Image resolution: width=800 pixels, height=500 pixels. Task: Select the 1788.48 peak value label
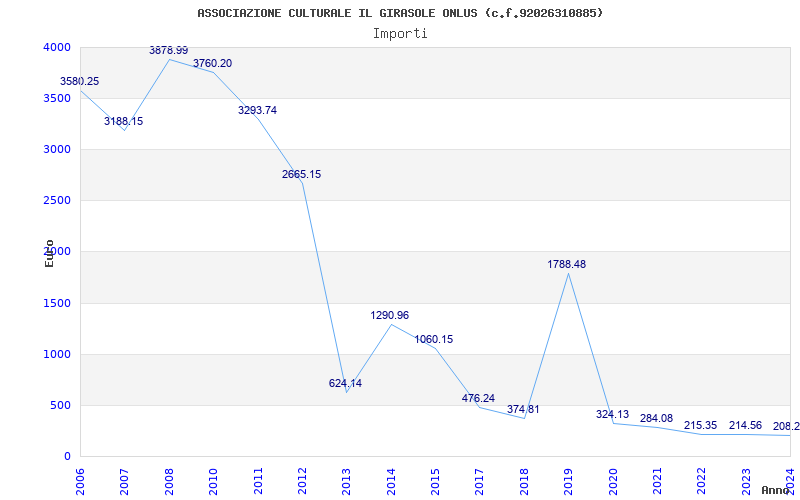pyautogui.click(x=567, y=264)
